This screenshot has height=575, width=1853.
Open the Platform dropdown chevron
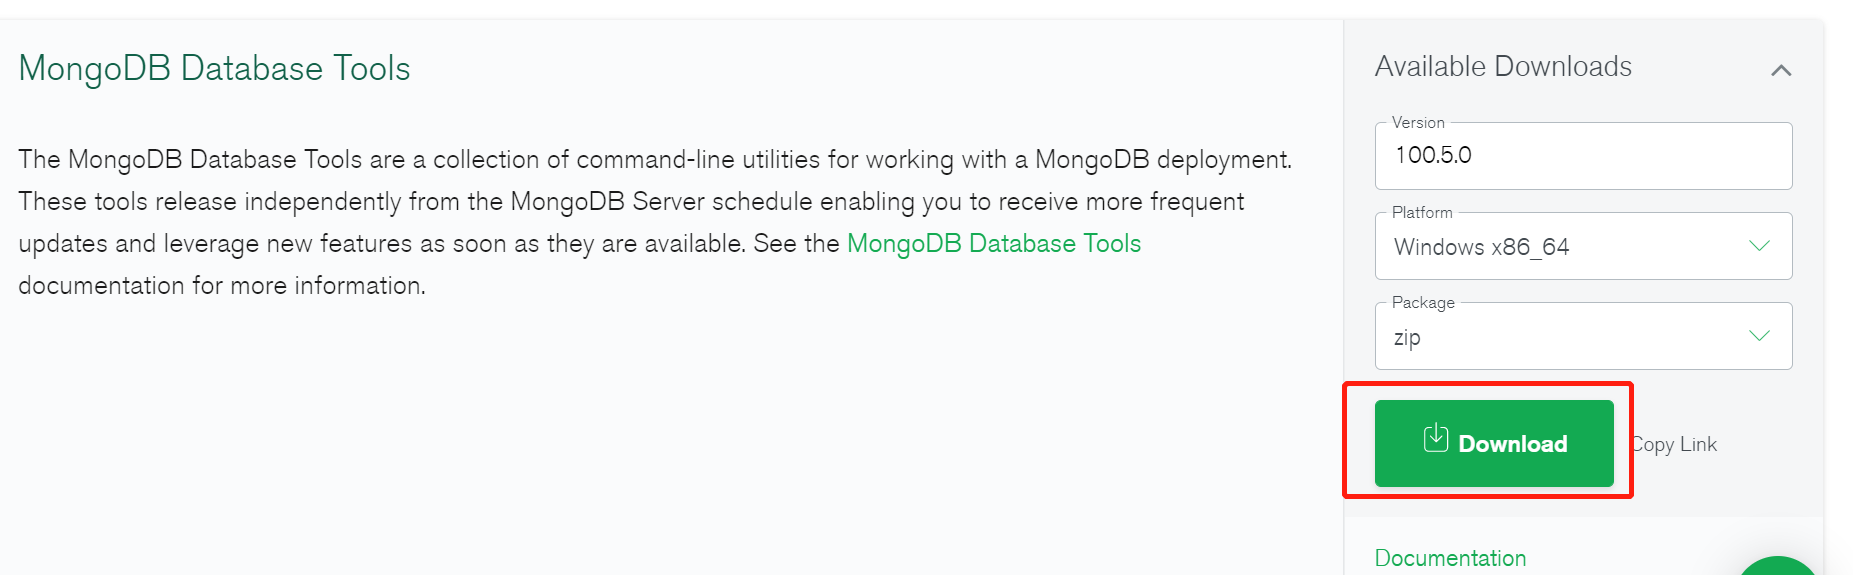(x=1759, y=246)
